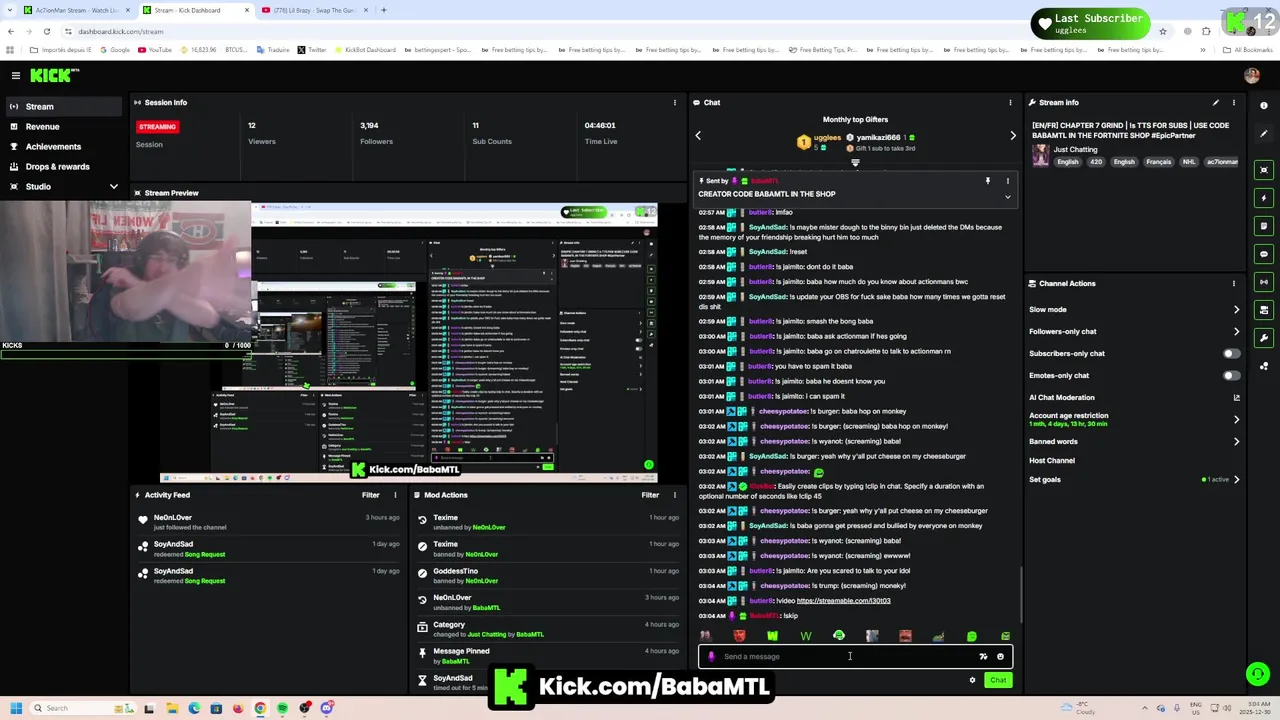Expand Followers-only chat settings arrow

coord(1236,331)
